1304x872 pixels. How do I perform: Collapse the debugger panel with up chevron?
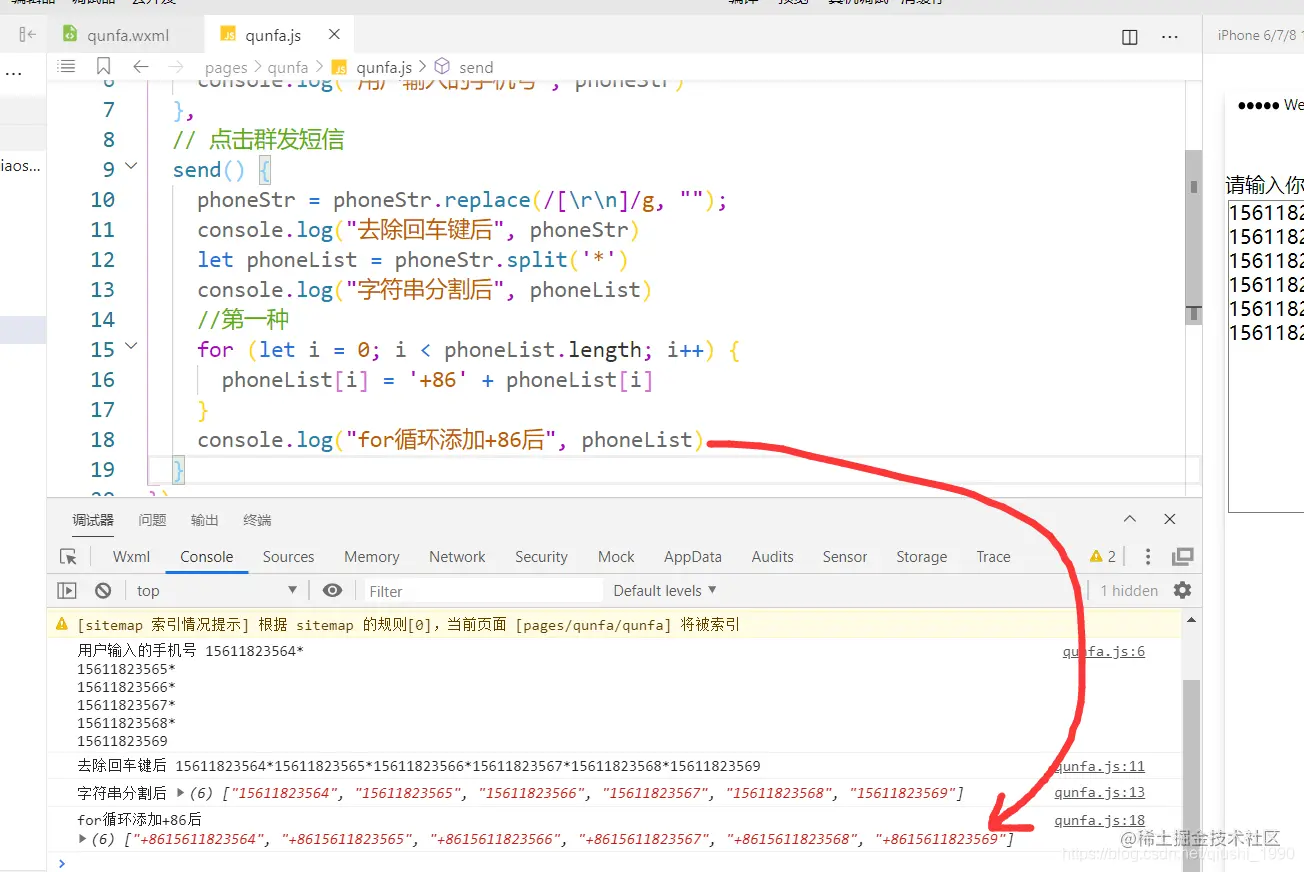1130,519
